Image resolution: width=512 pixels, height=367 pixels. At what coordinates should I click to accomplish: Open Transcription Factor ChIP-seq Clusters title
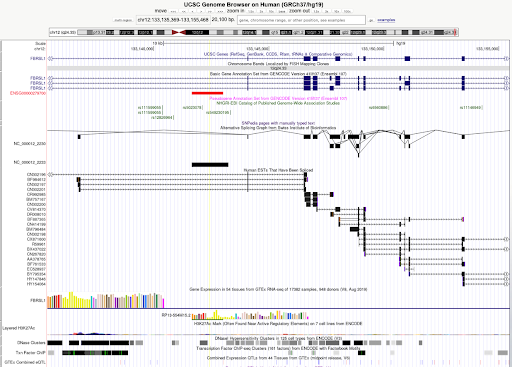pyautogui.click(x=278, y=348)
